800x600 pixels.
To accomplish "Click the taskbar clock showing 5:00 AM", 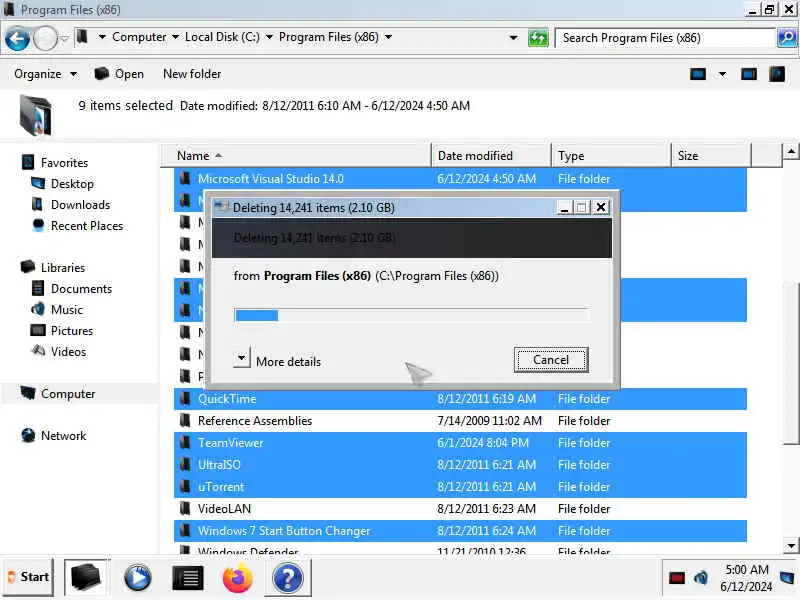I will click(x=746, y=578).
